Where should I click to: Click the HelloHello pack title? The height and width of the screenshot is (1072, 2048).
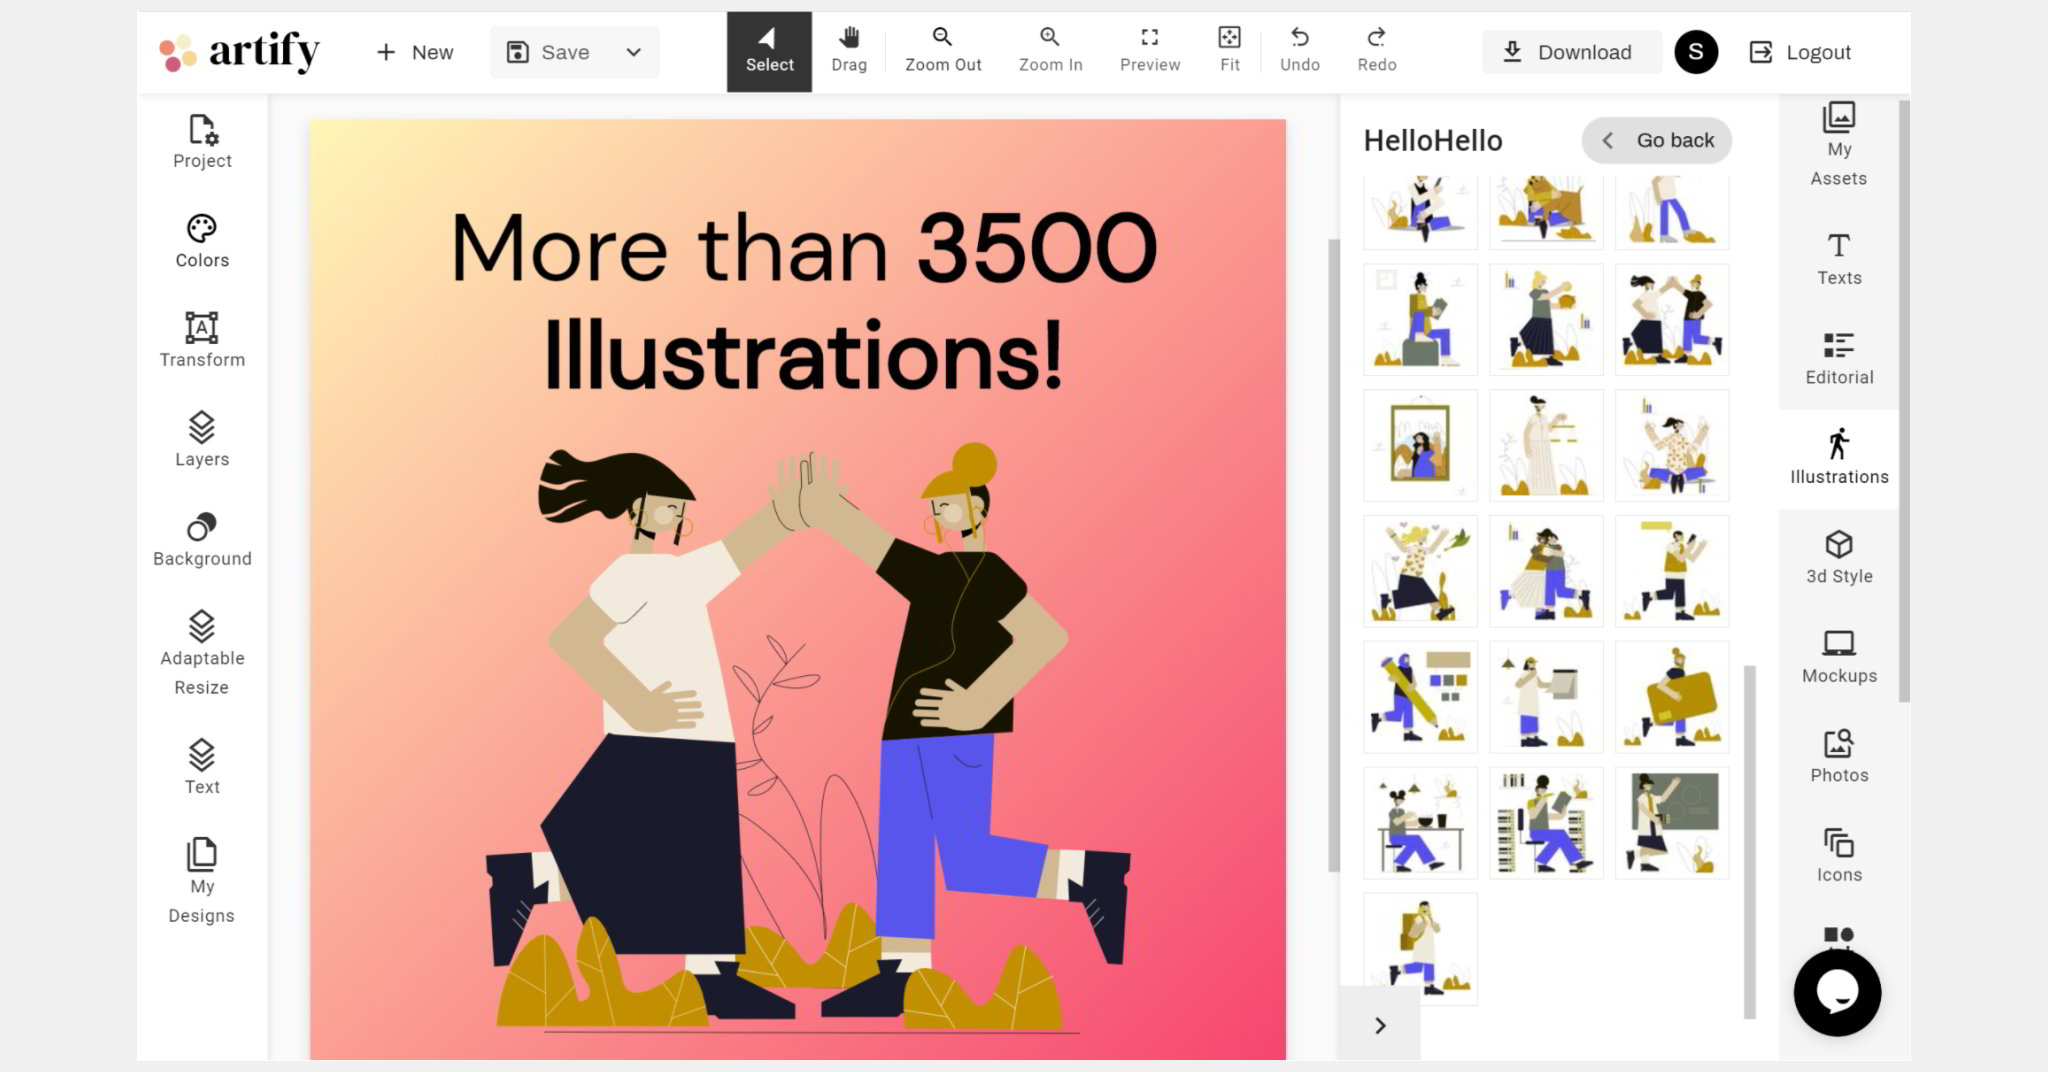[1433, 140]
